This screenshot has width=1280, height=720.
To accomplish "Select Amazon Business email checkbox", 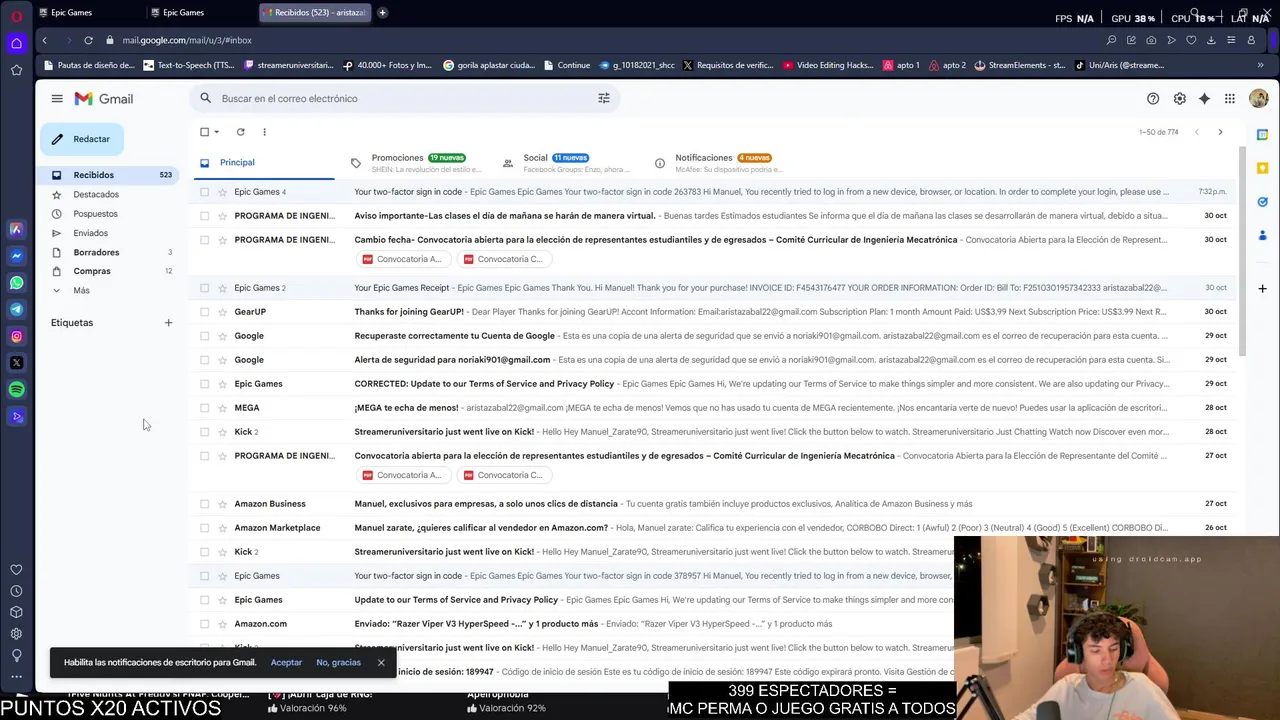I will coord(205,504).
